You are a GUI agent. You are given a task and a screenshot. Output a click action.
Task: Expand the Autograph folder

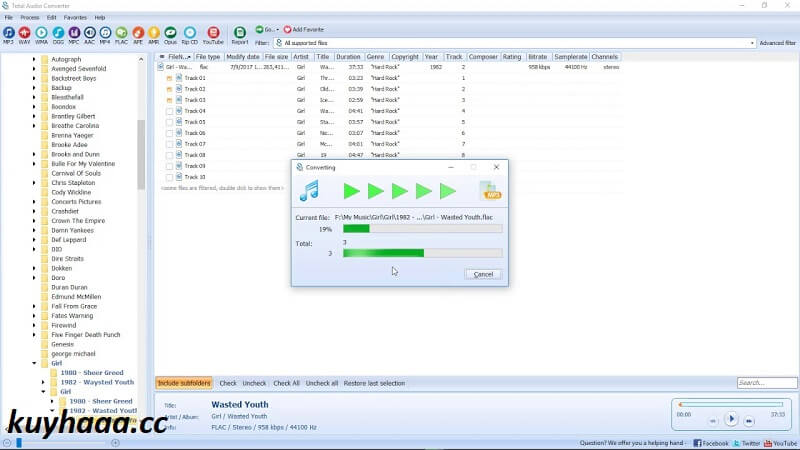click(34, 59)
